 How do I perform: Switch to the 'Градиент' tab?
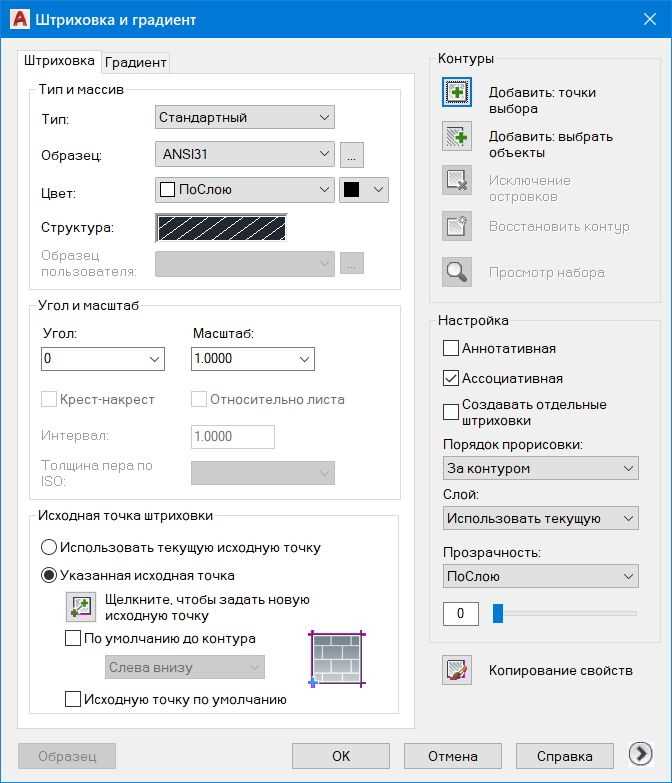(136, 62)
